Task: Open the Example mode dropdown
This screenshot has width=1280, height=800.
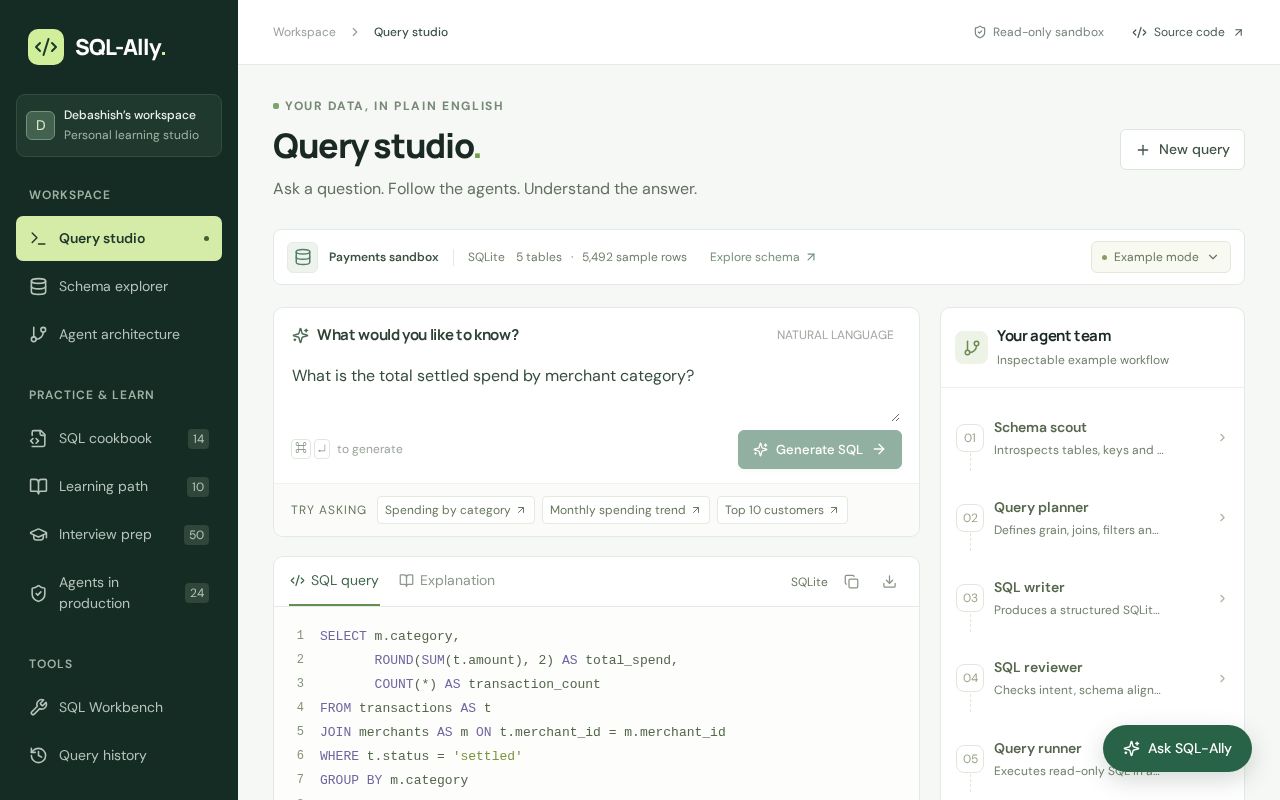Action: [x=1161, y=257]
